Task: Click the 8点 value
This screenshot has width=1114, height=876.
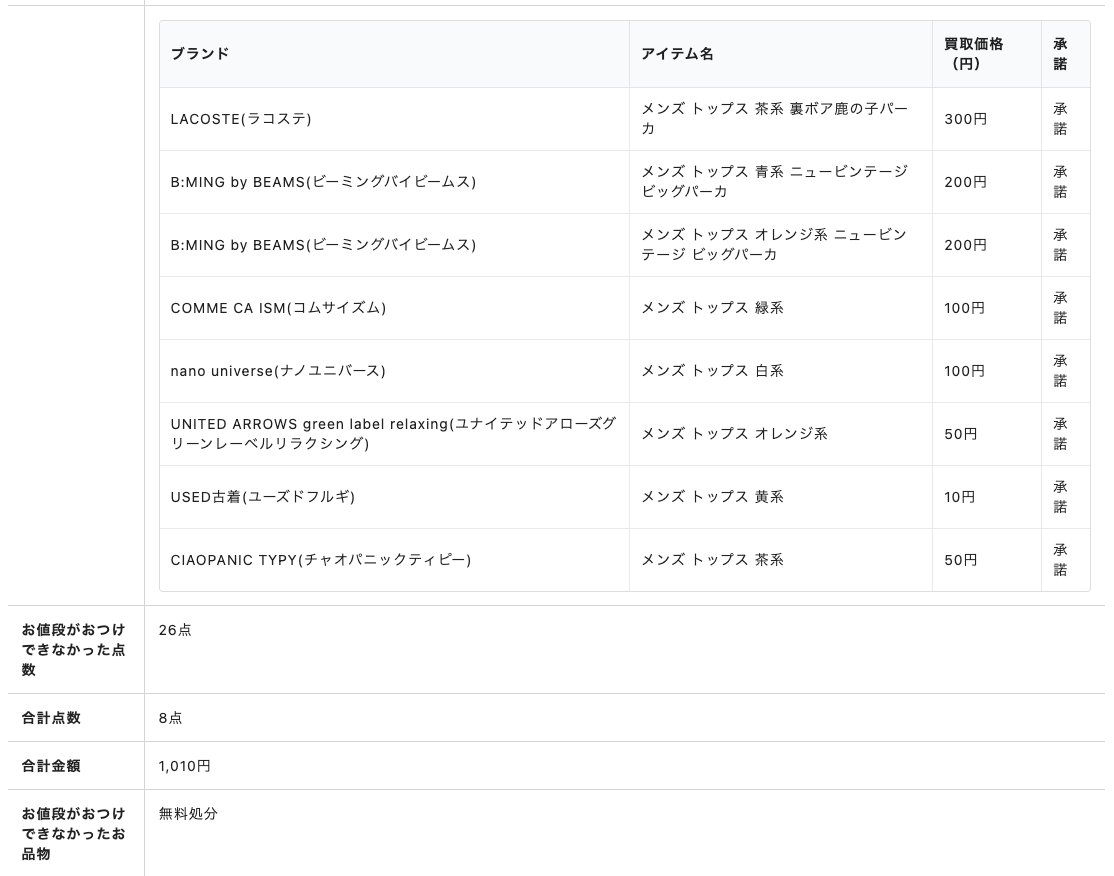Action: tap(171, 718)
